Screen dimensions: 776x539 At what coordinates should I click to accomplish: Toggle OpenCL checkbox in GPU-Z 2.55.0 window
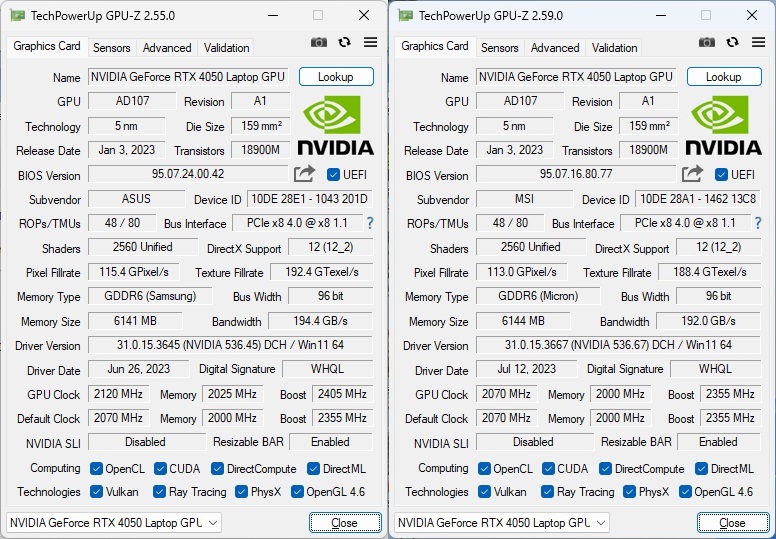click(x=97, y=468)
